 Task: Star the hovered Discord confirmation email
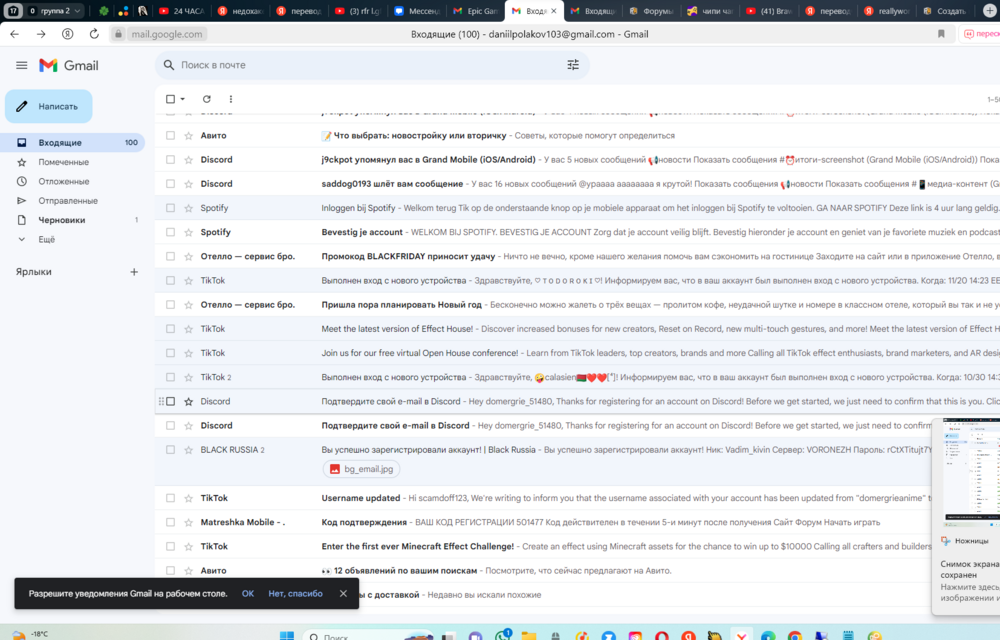188,402
